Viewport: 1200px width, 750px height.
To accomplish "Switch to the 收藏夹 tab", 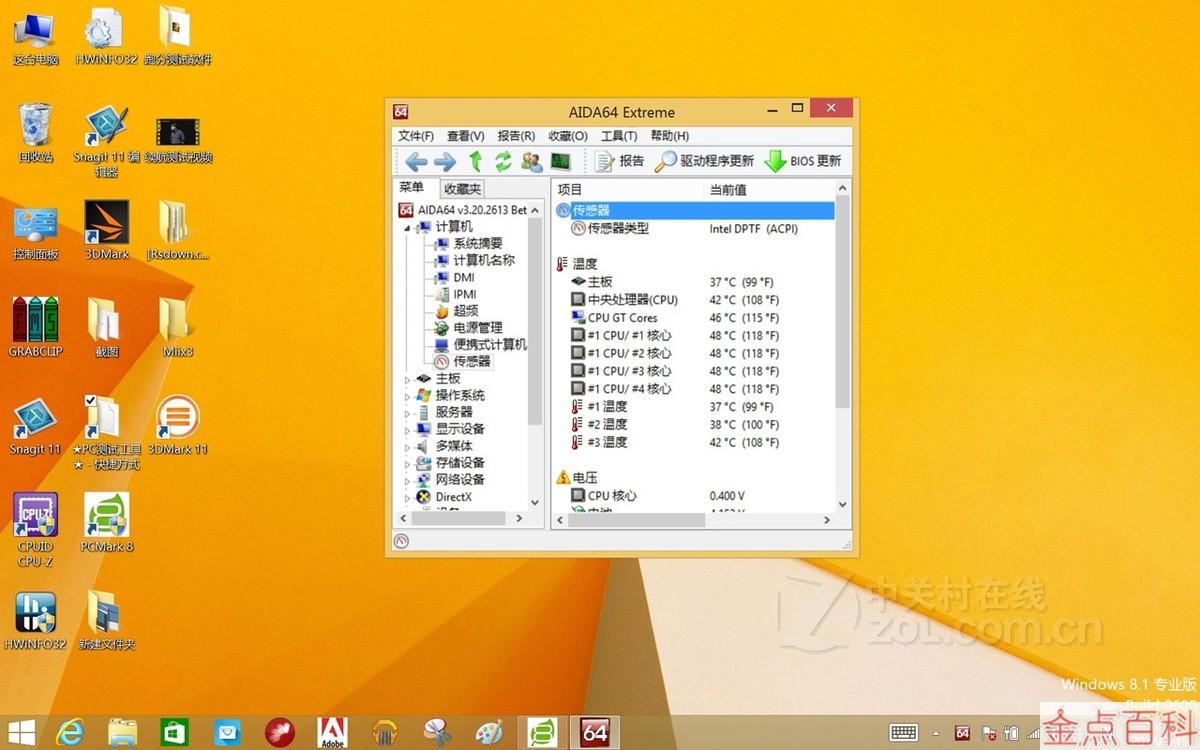I will [461, 188].
